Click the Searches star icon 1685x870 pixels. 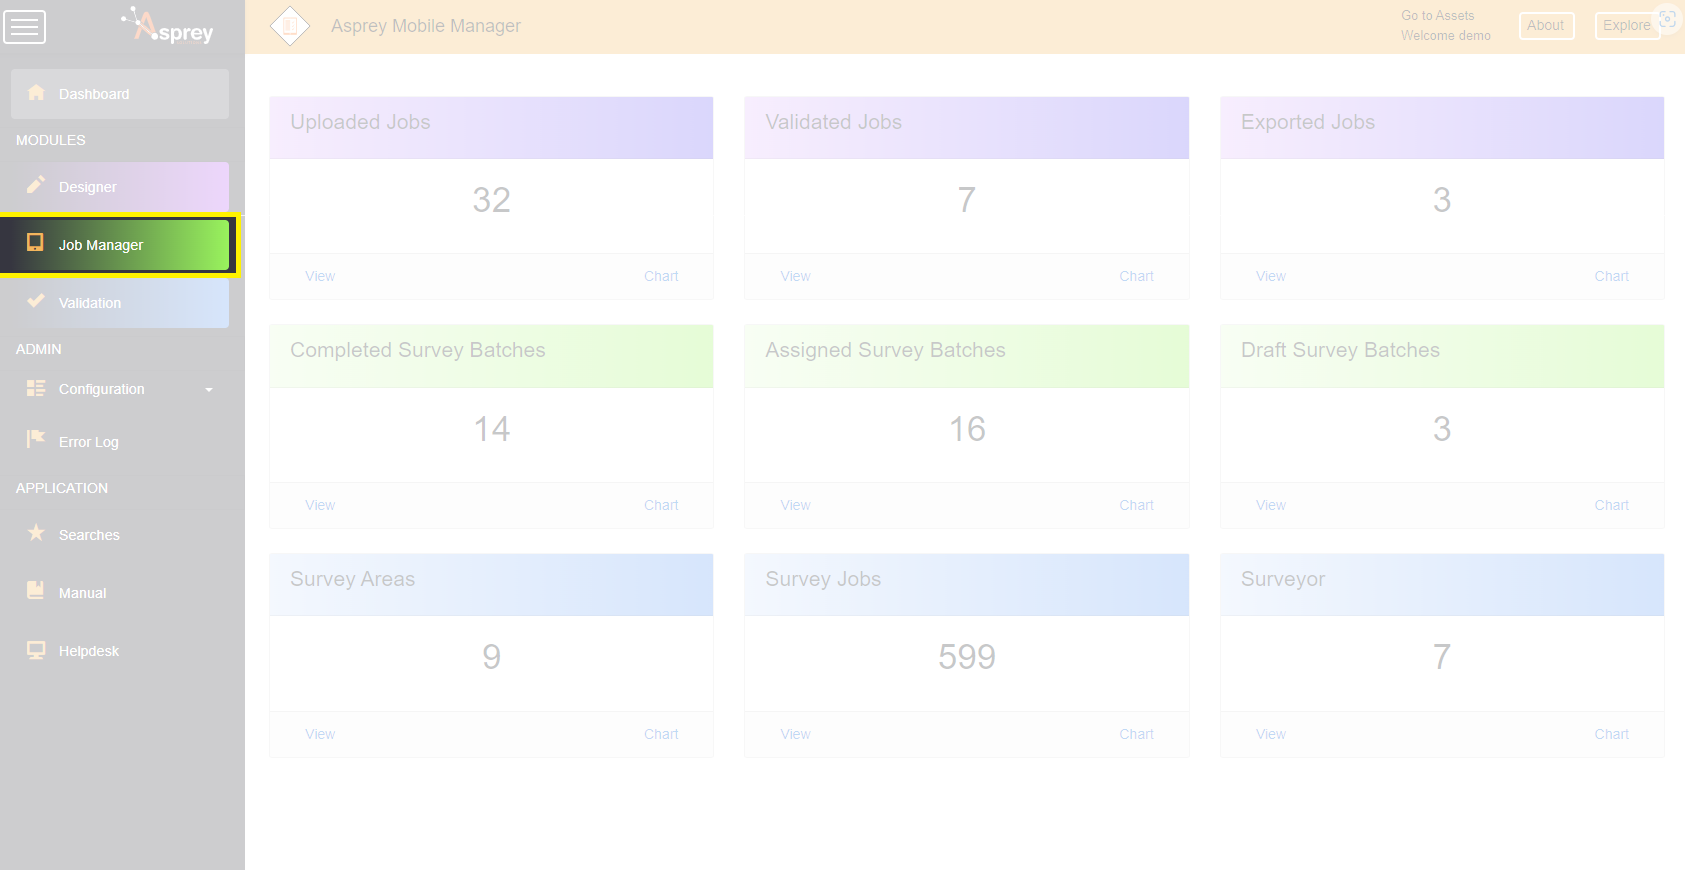tap(36, 533)
